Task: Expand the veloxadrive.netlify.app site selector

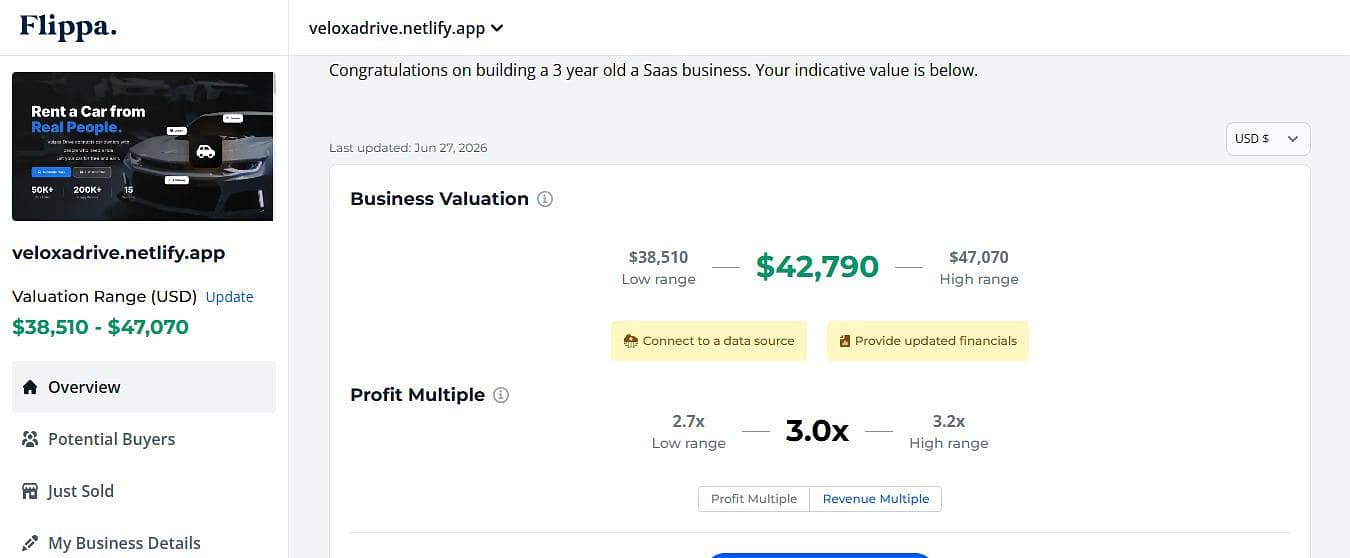Action: pos(406,28)
